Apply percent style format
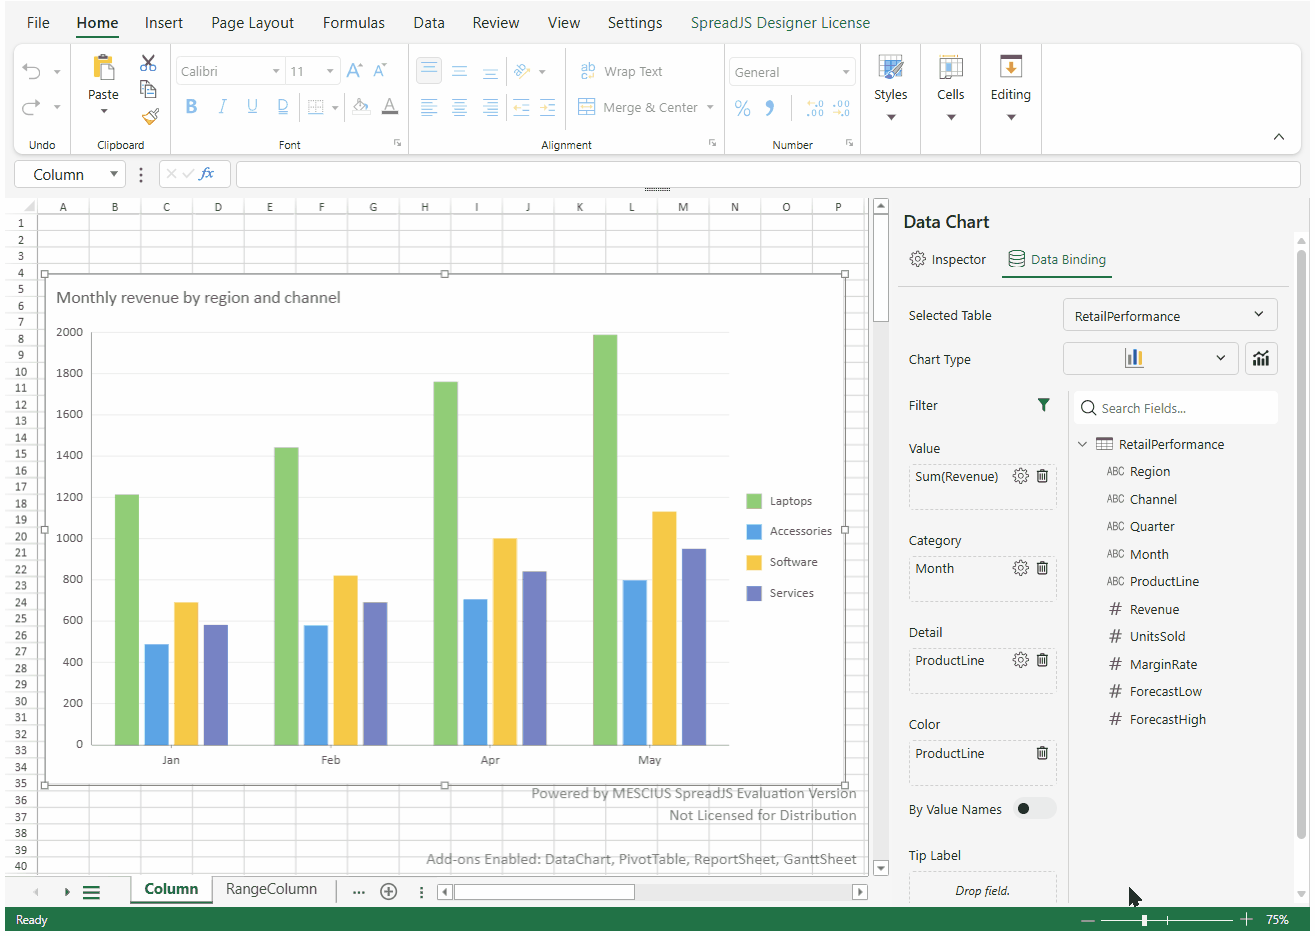This screenshot has width=1315, height=936. pyautogui.click(x=743, y=108)
